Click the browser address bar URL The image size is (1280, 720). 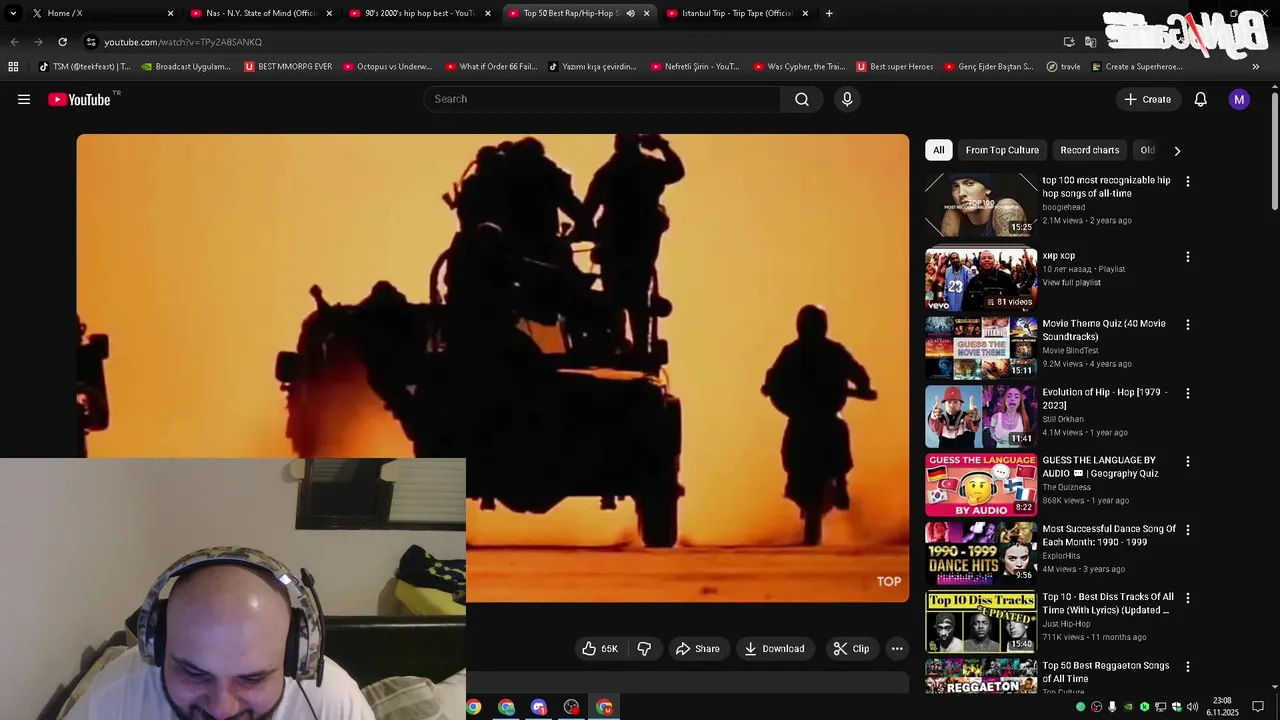183,42
